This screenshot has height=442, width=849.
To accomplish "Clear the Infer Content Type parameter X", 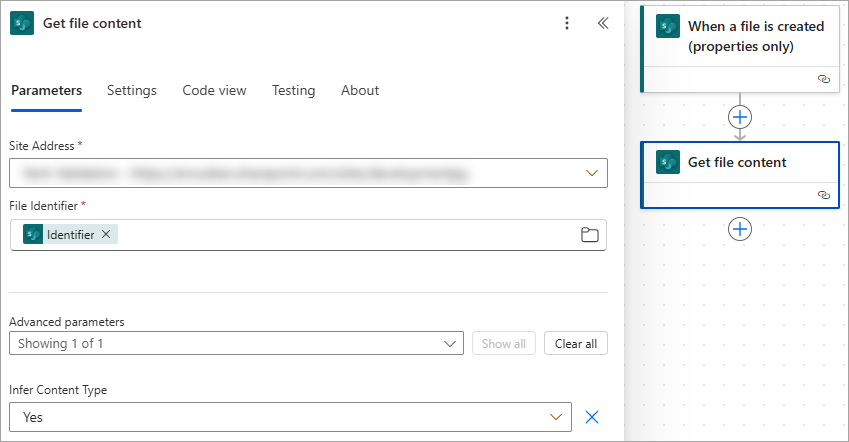I will point(592,417).
